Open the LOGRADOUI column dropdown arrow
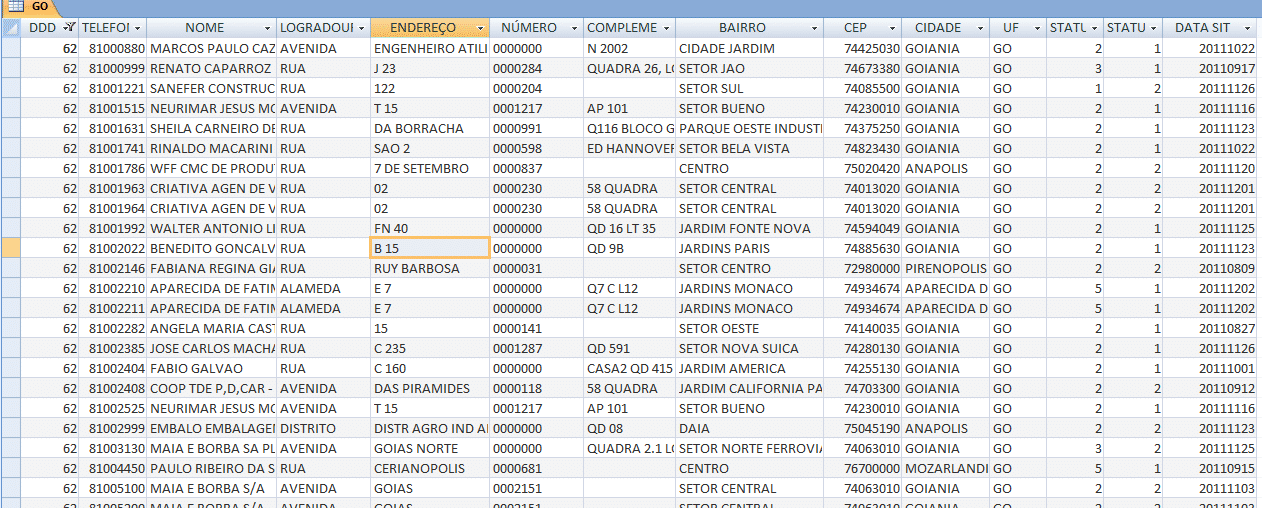Viewport: 1262px width, 508px height. coord(362,28)
